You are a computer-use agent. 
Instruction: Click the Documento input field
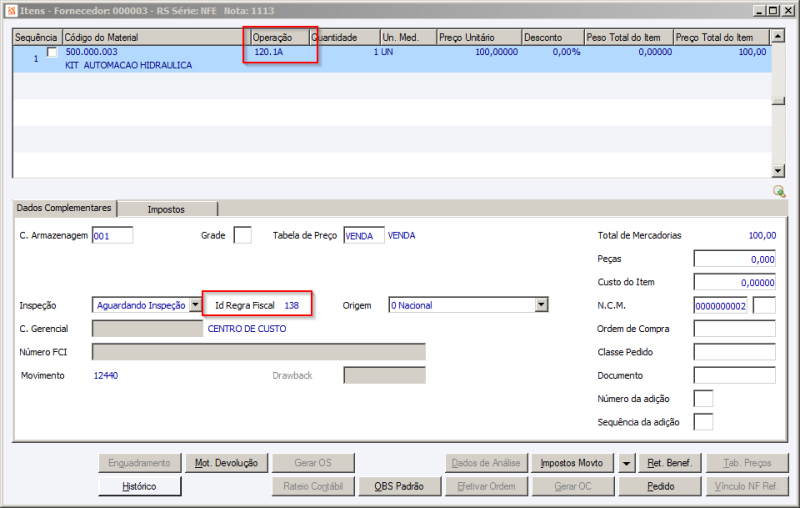(734, 375)
